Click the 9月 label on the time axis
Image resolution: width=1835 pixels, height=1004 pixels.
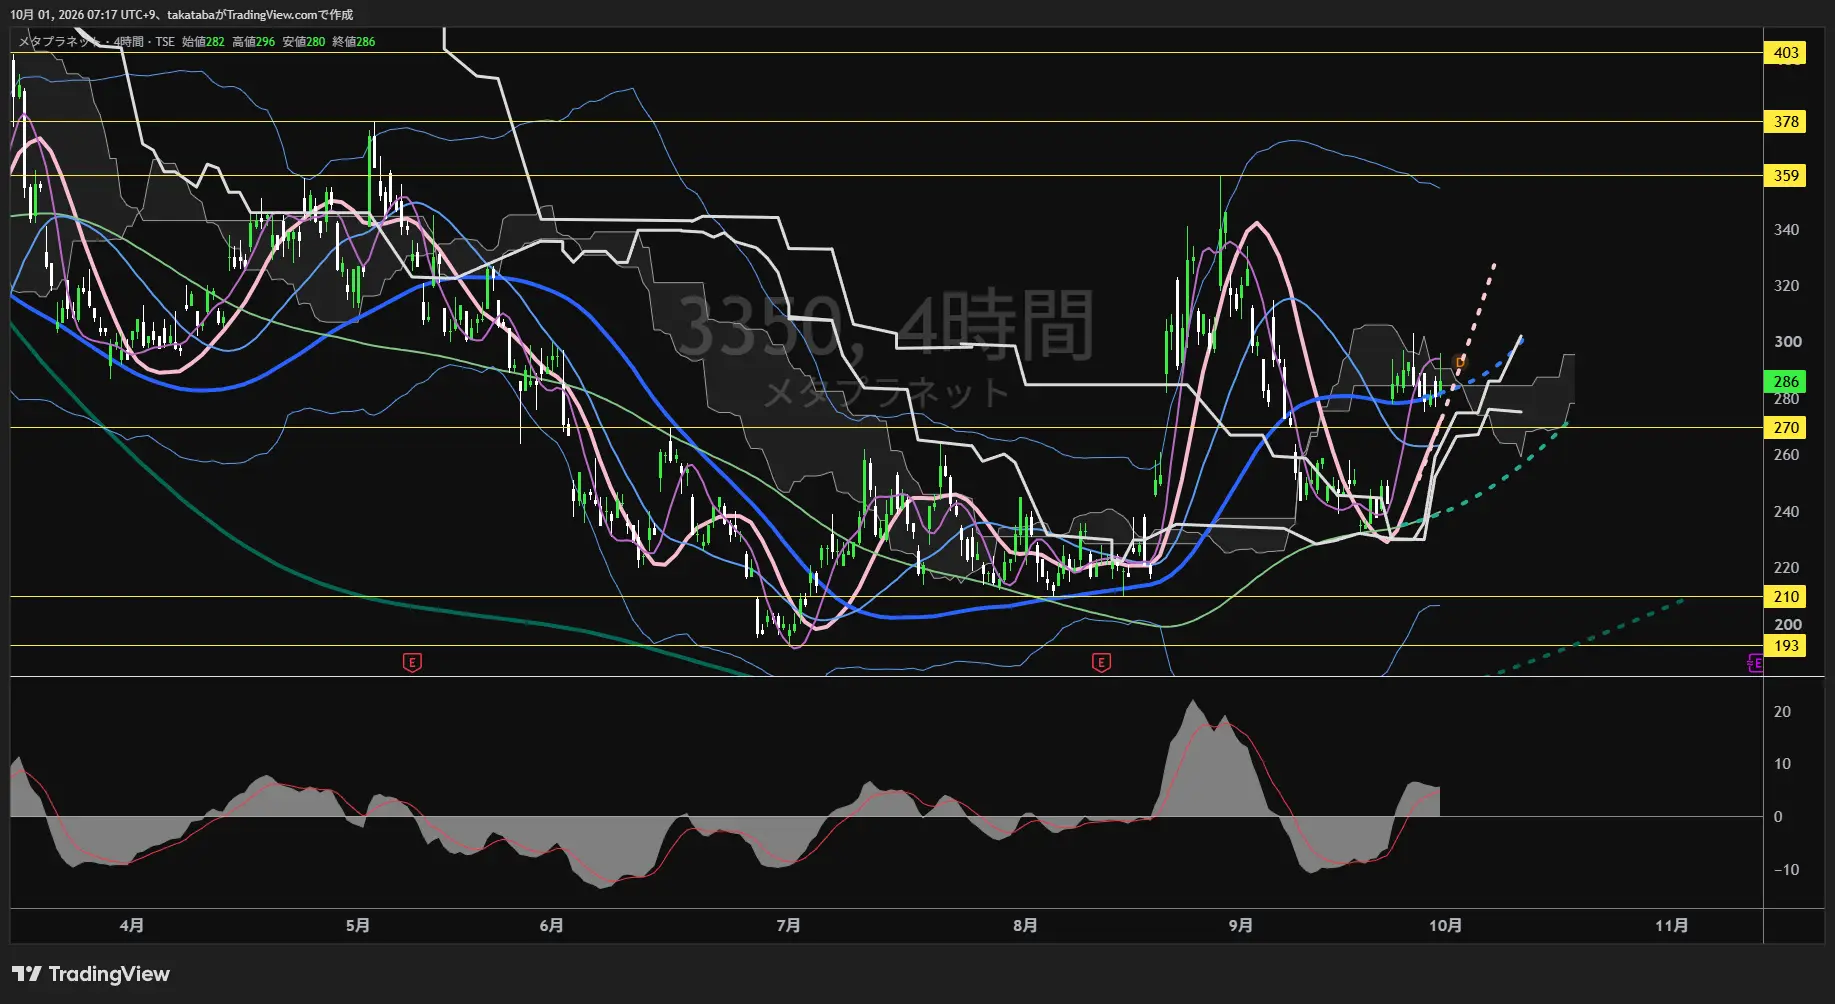(x=1241, y=926)
